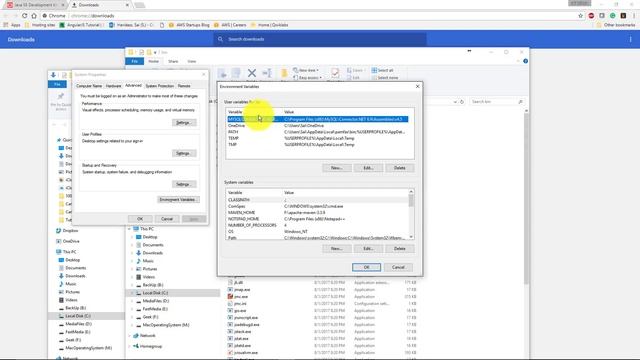Open Computer Name tab in System Properties
This screenshot has height=360, width=640.
(x=89, y=86)
